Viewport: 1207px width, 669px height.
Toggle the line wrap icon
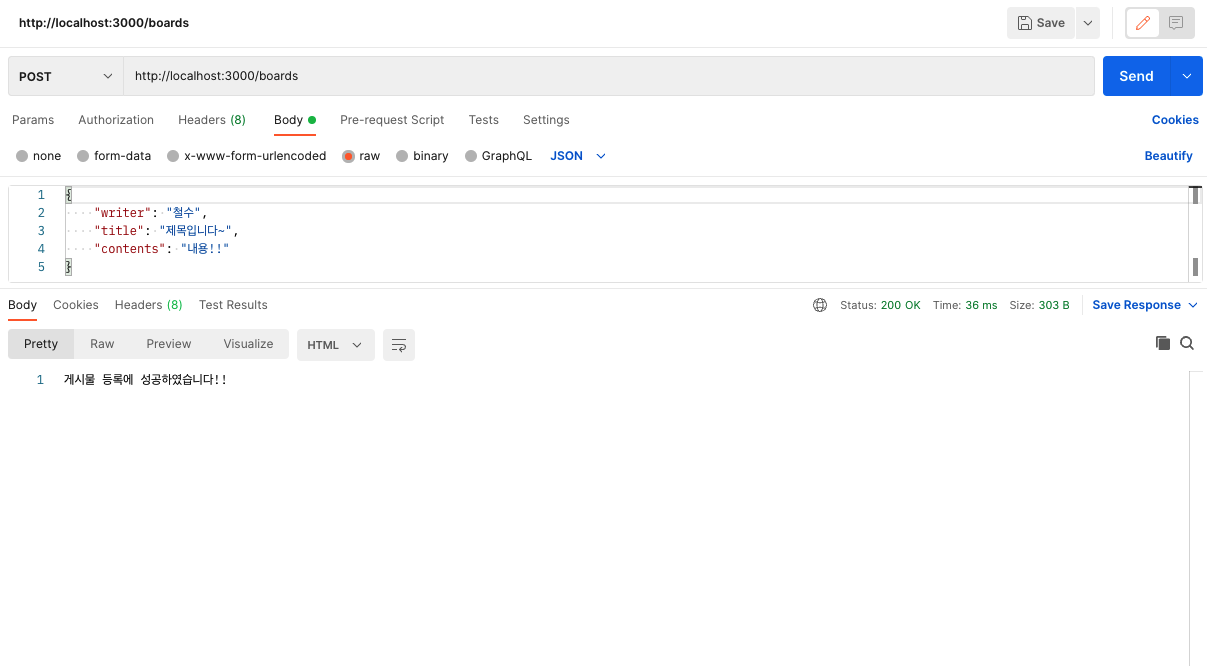[x=399, y=345]
